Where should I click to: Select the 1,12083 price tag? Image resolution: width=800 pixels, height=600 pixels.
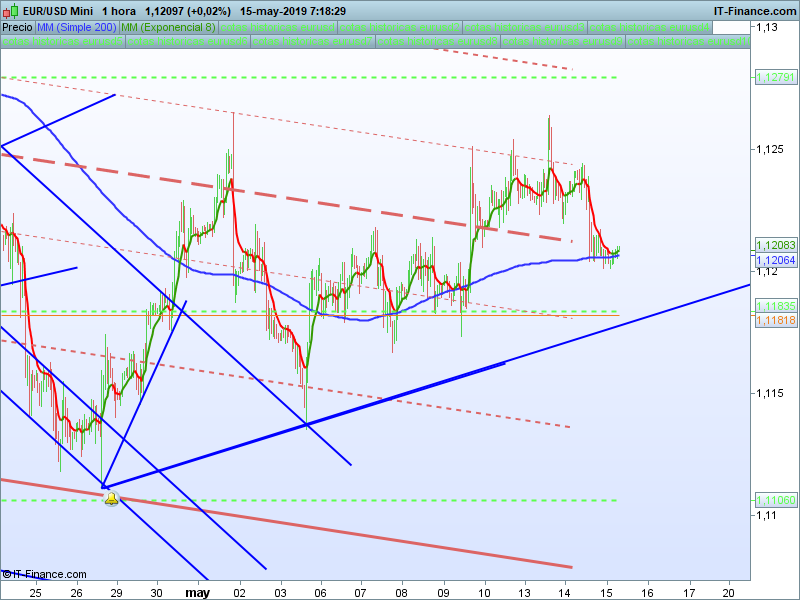[776, 245]
